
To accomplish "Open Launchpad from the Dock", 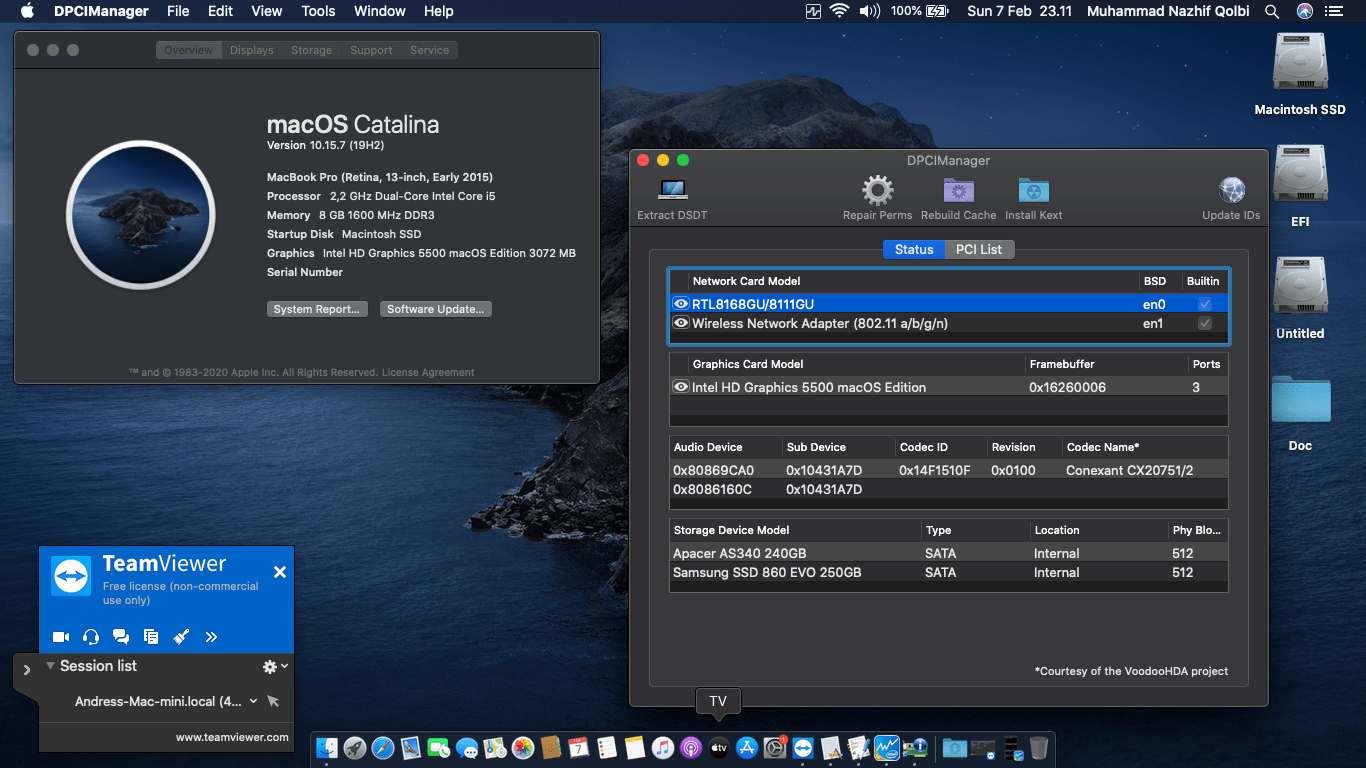I will (x=354, y=747).
